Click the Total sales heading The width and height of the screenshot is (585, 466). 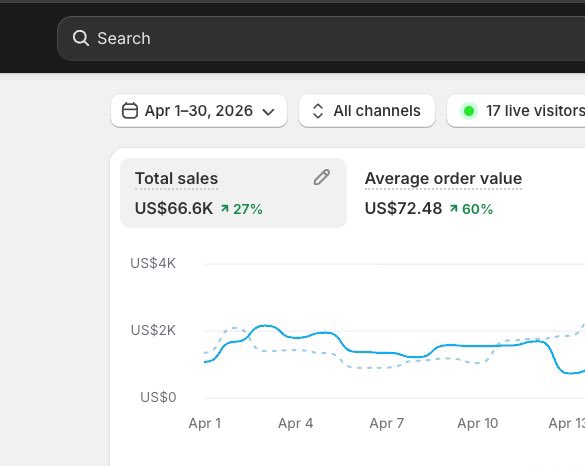pos(176,178)
